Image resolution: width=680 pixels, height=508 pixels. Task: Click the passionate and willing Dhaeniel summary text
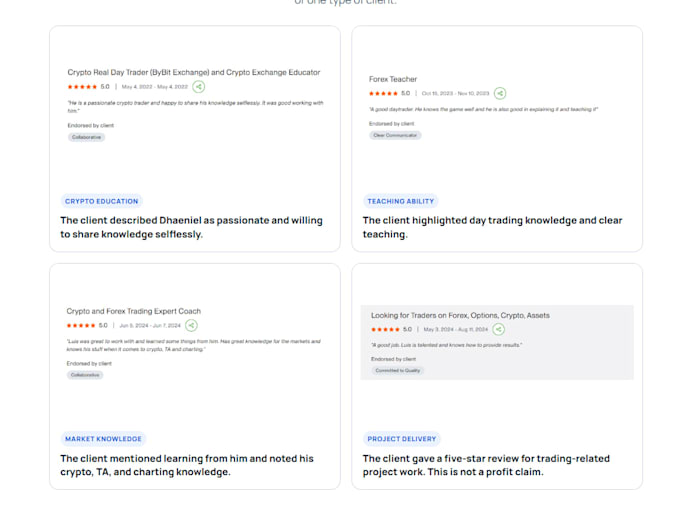point(191,227)
